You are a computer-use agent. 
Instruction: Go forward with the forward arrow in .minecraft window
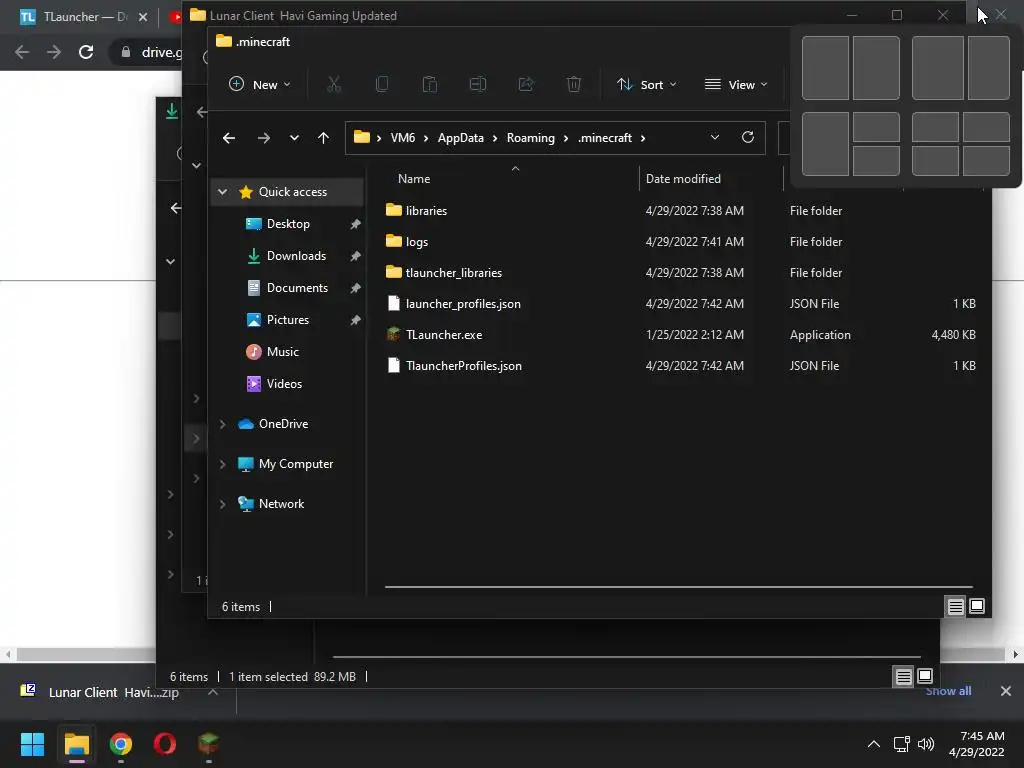264,138
